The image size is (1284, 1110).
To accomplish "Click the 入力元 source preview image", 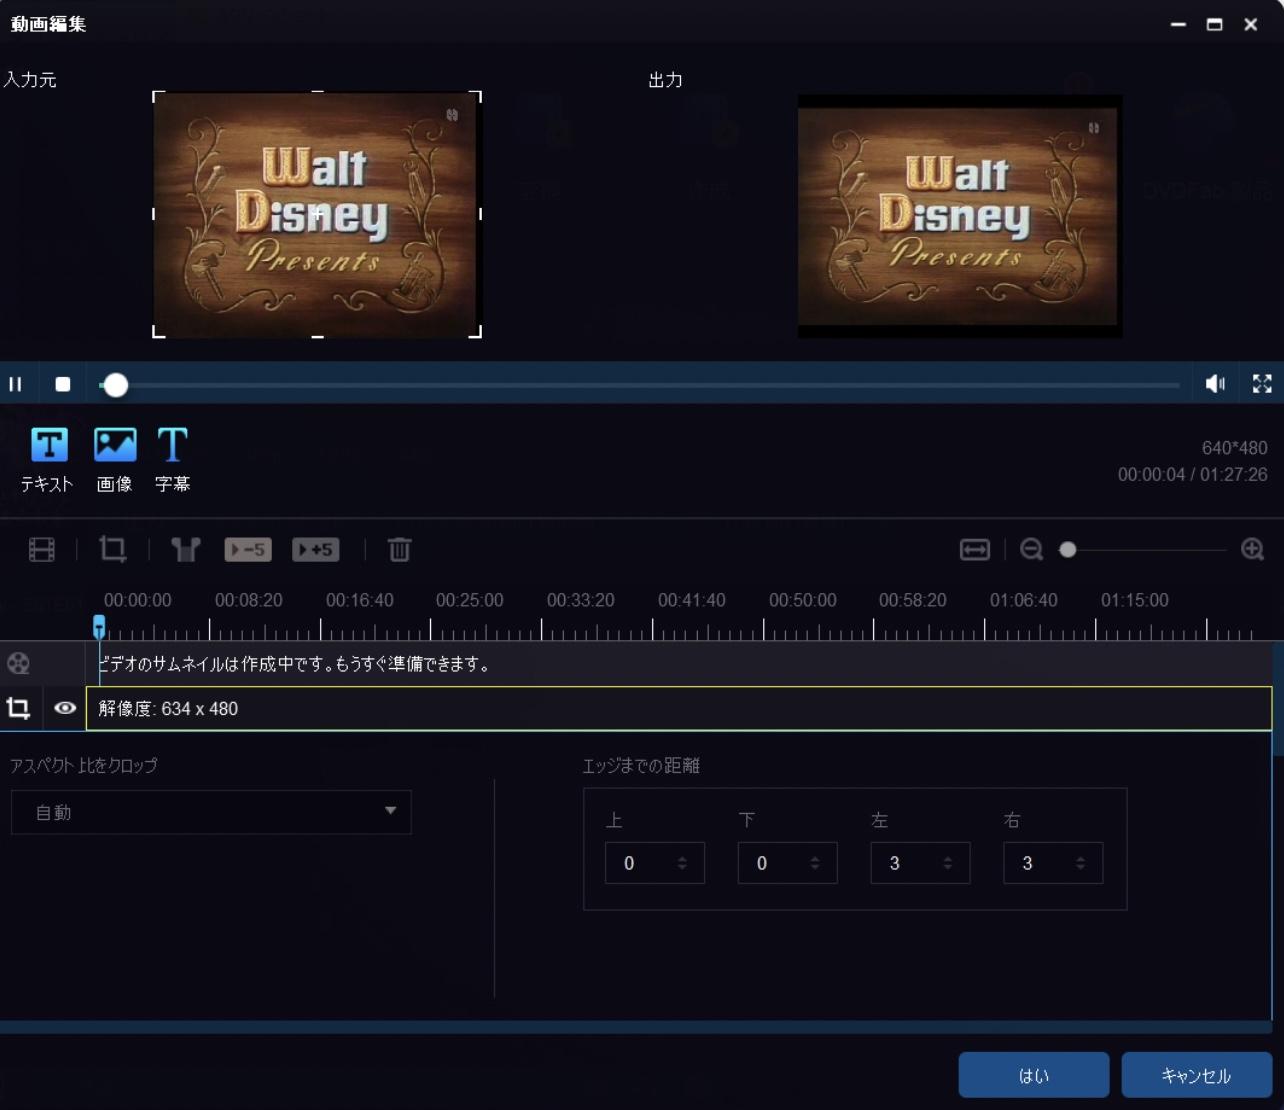I will (317, 214).
